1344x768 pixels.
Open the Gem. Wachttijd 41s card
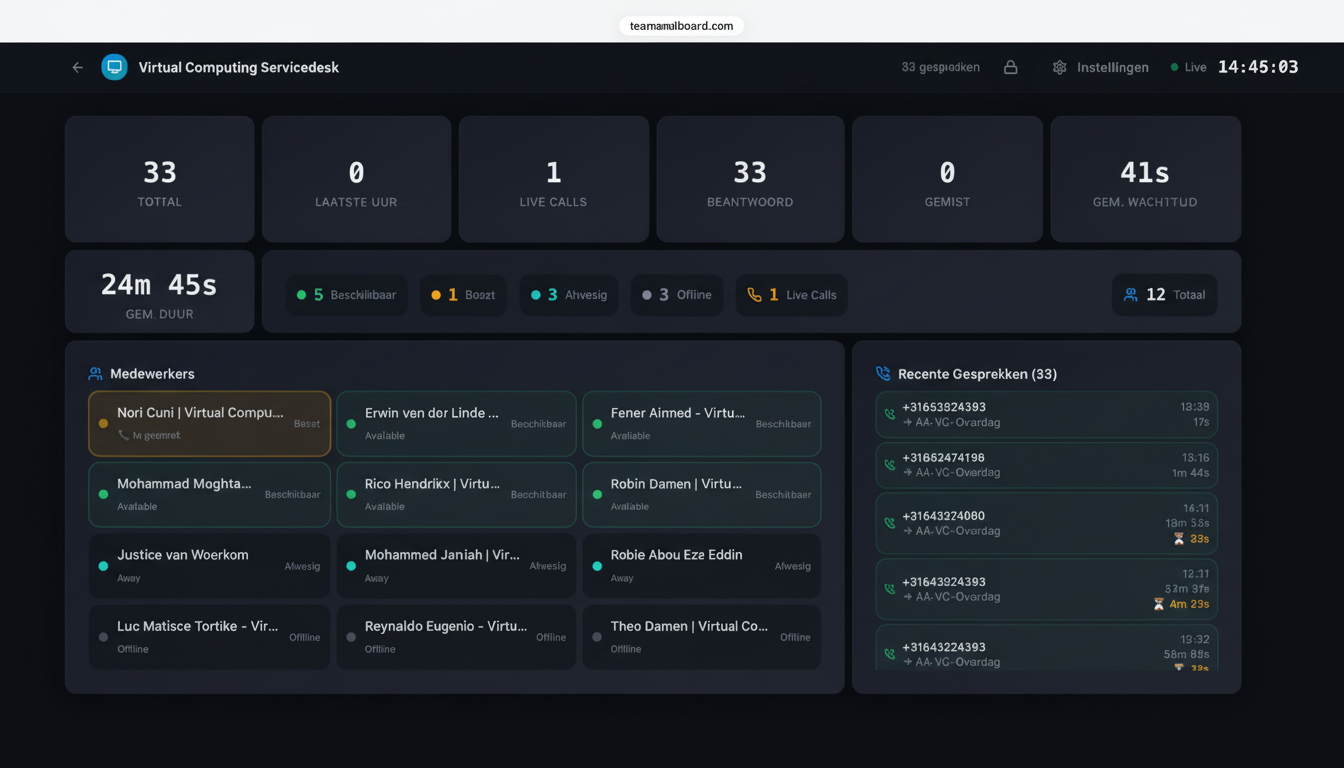click(x=1145, y=179)
